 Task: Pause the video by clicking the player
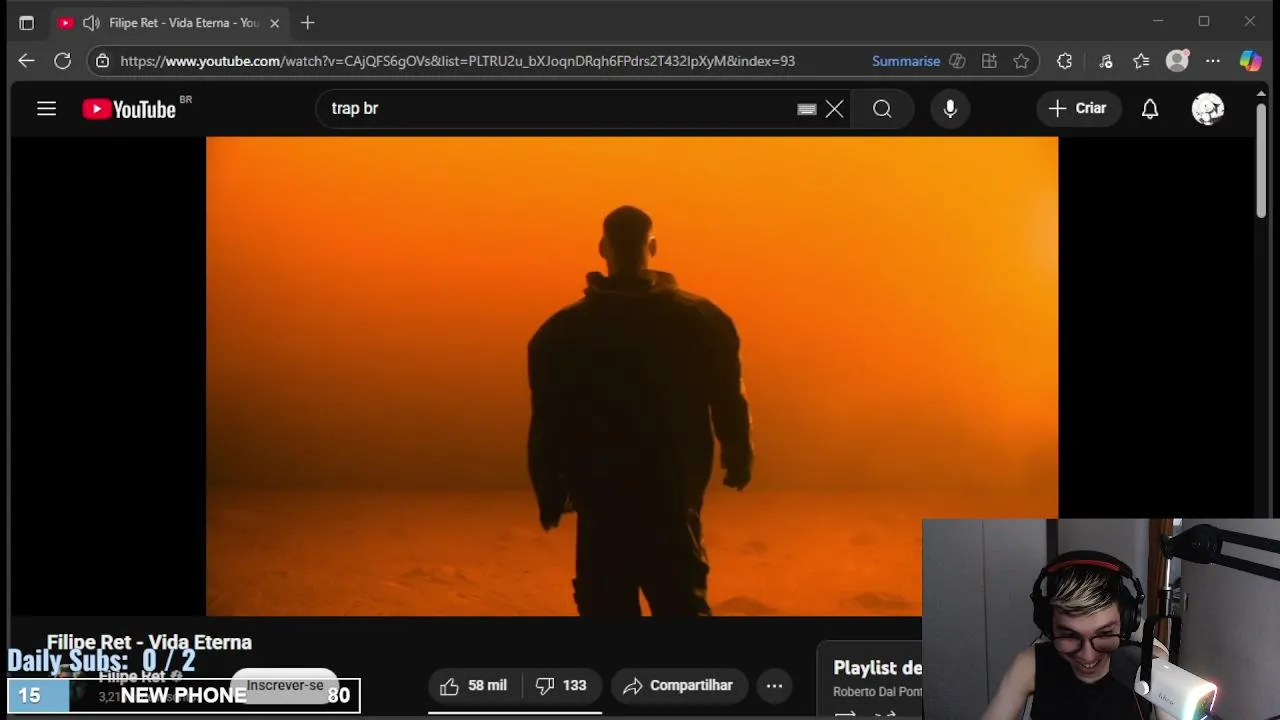click(x=632, y=376)
